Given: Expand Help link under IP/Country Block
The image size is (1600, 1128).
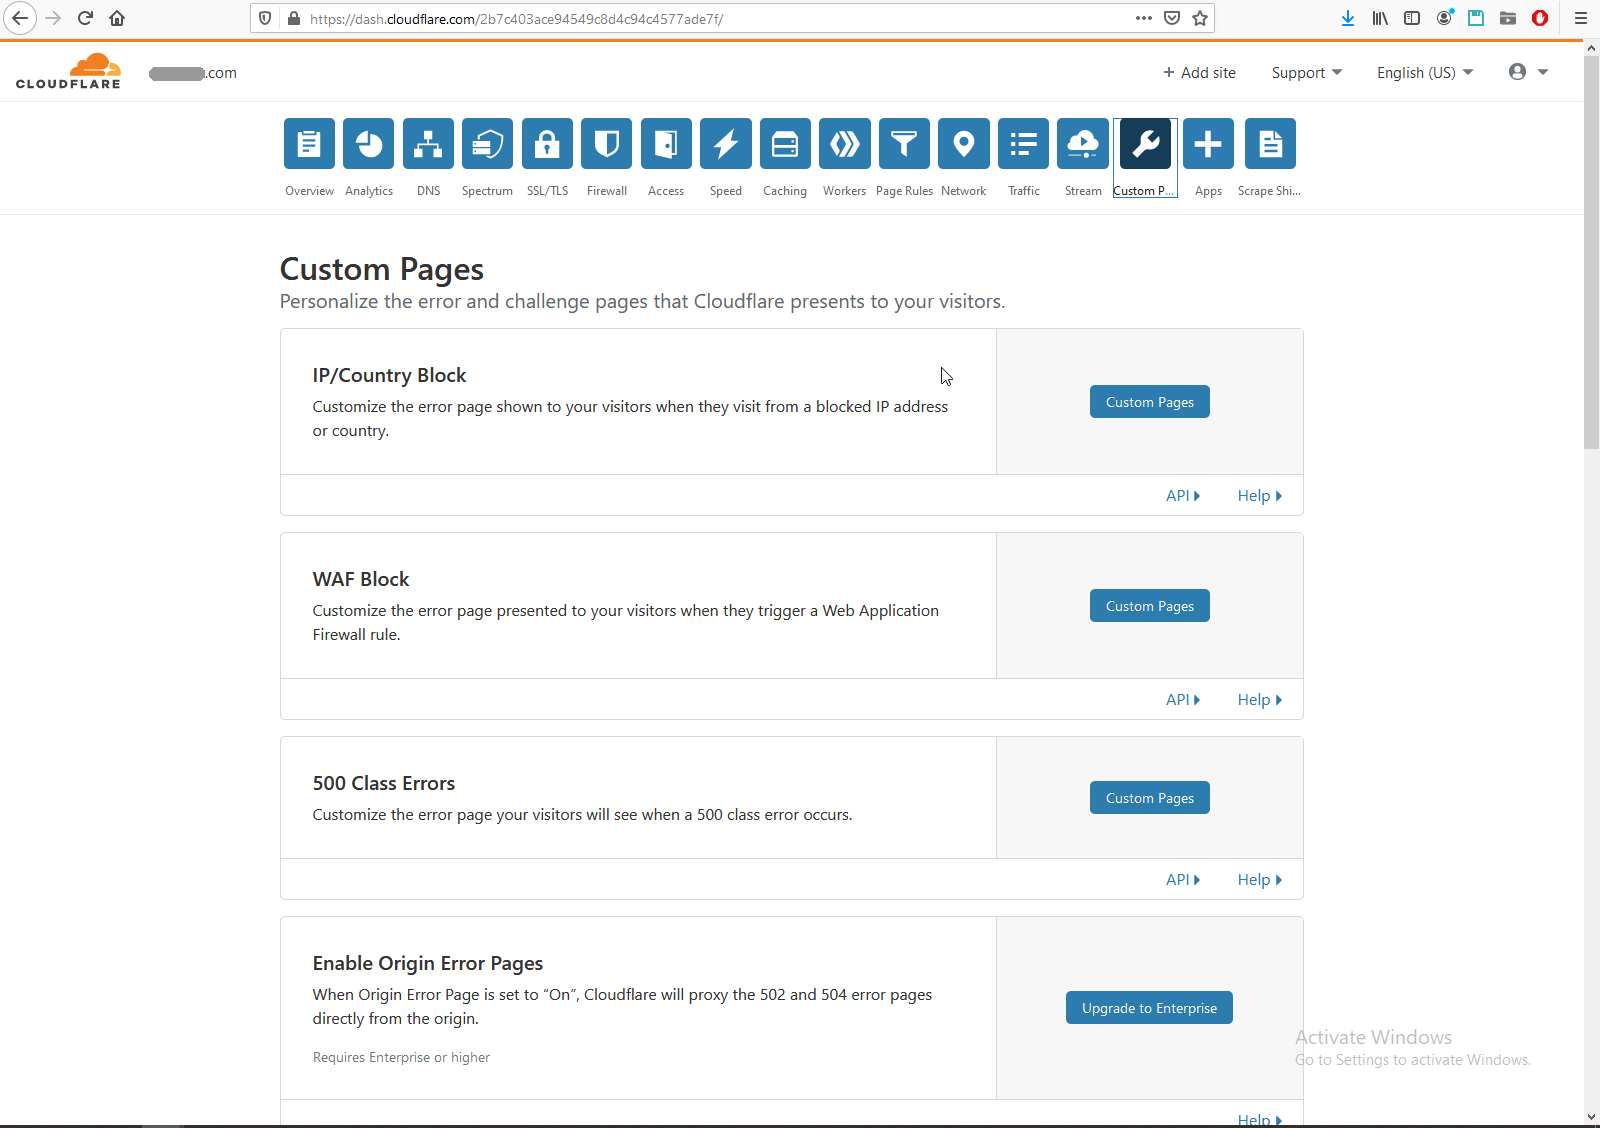Looking at the screenshot, I should (x=1260, y=496).
